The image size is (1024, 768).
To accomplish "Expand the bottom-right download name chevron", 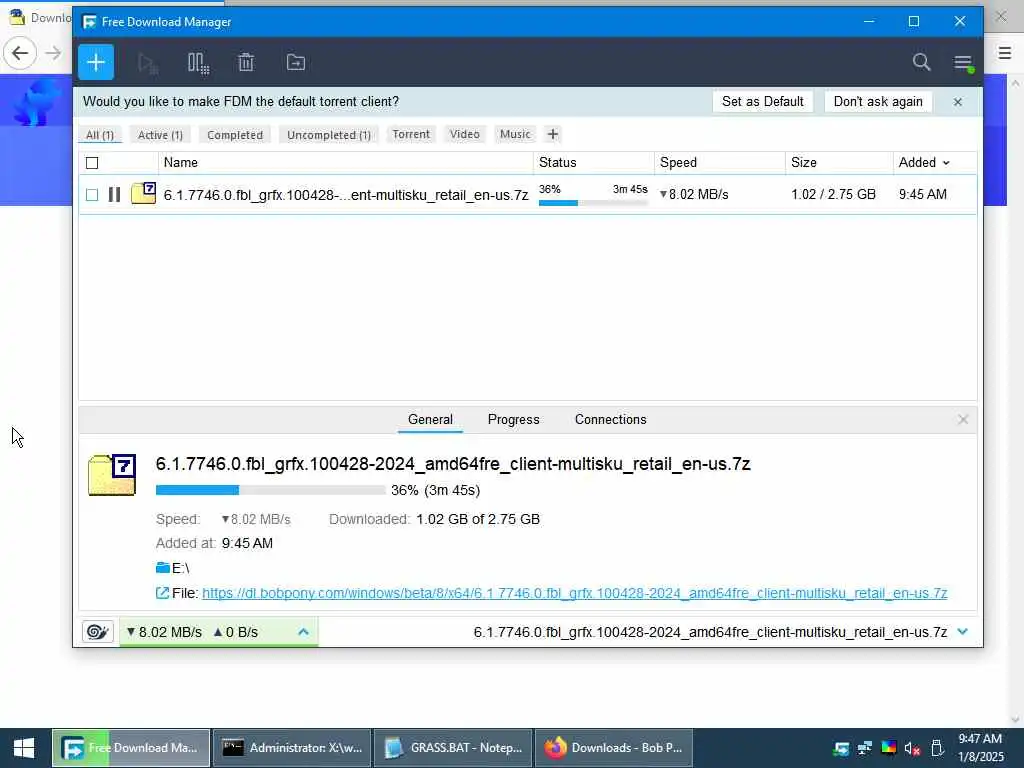I will [963, 632].
